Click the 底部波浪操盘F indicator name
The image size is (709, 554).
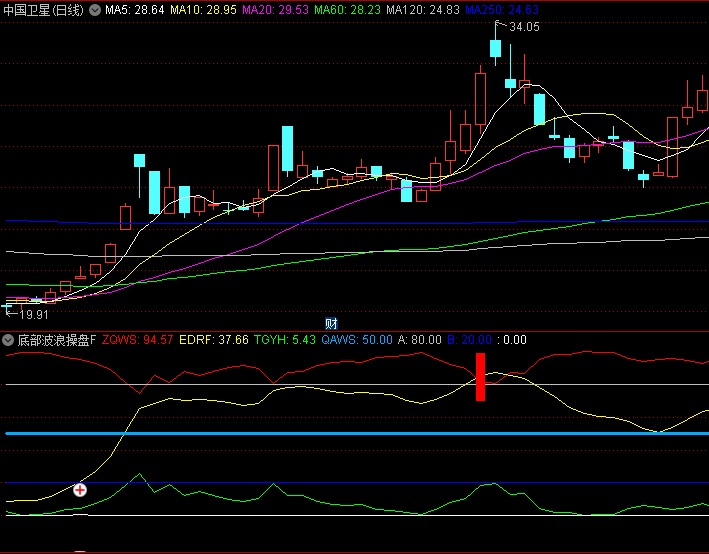56,340
